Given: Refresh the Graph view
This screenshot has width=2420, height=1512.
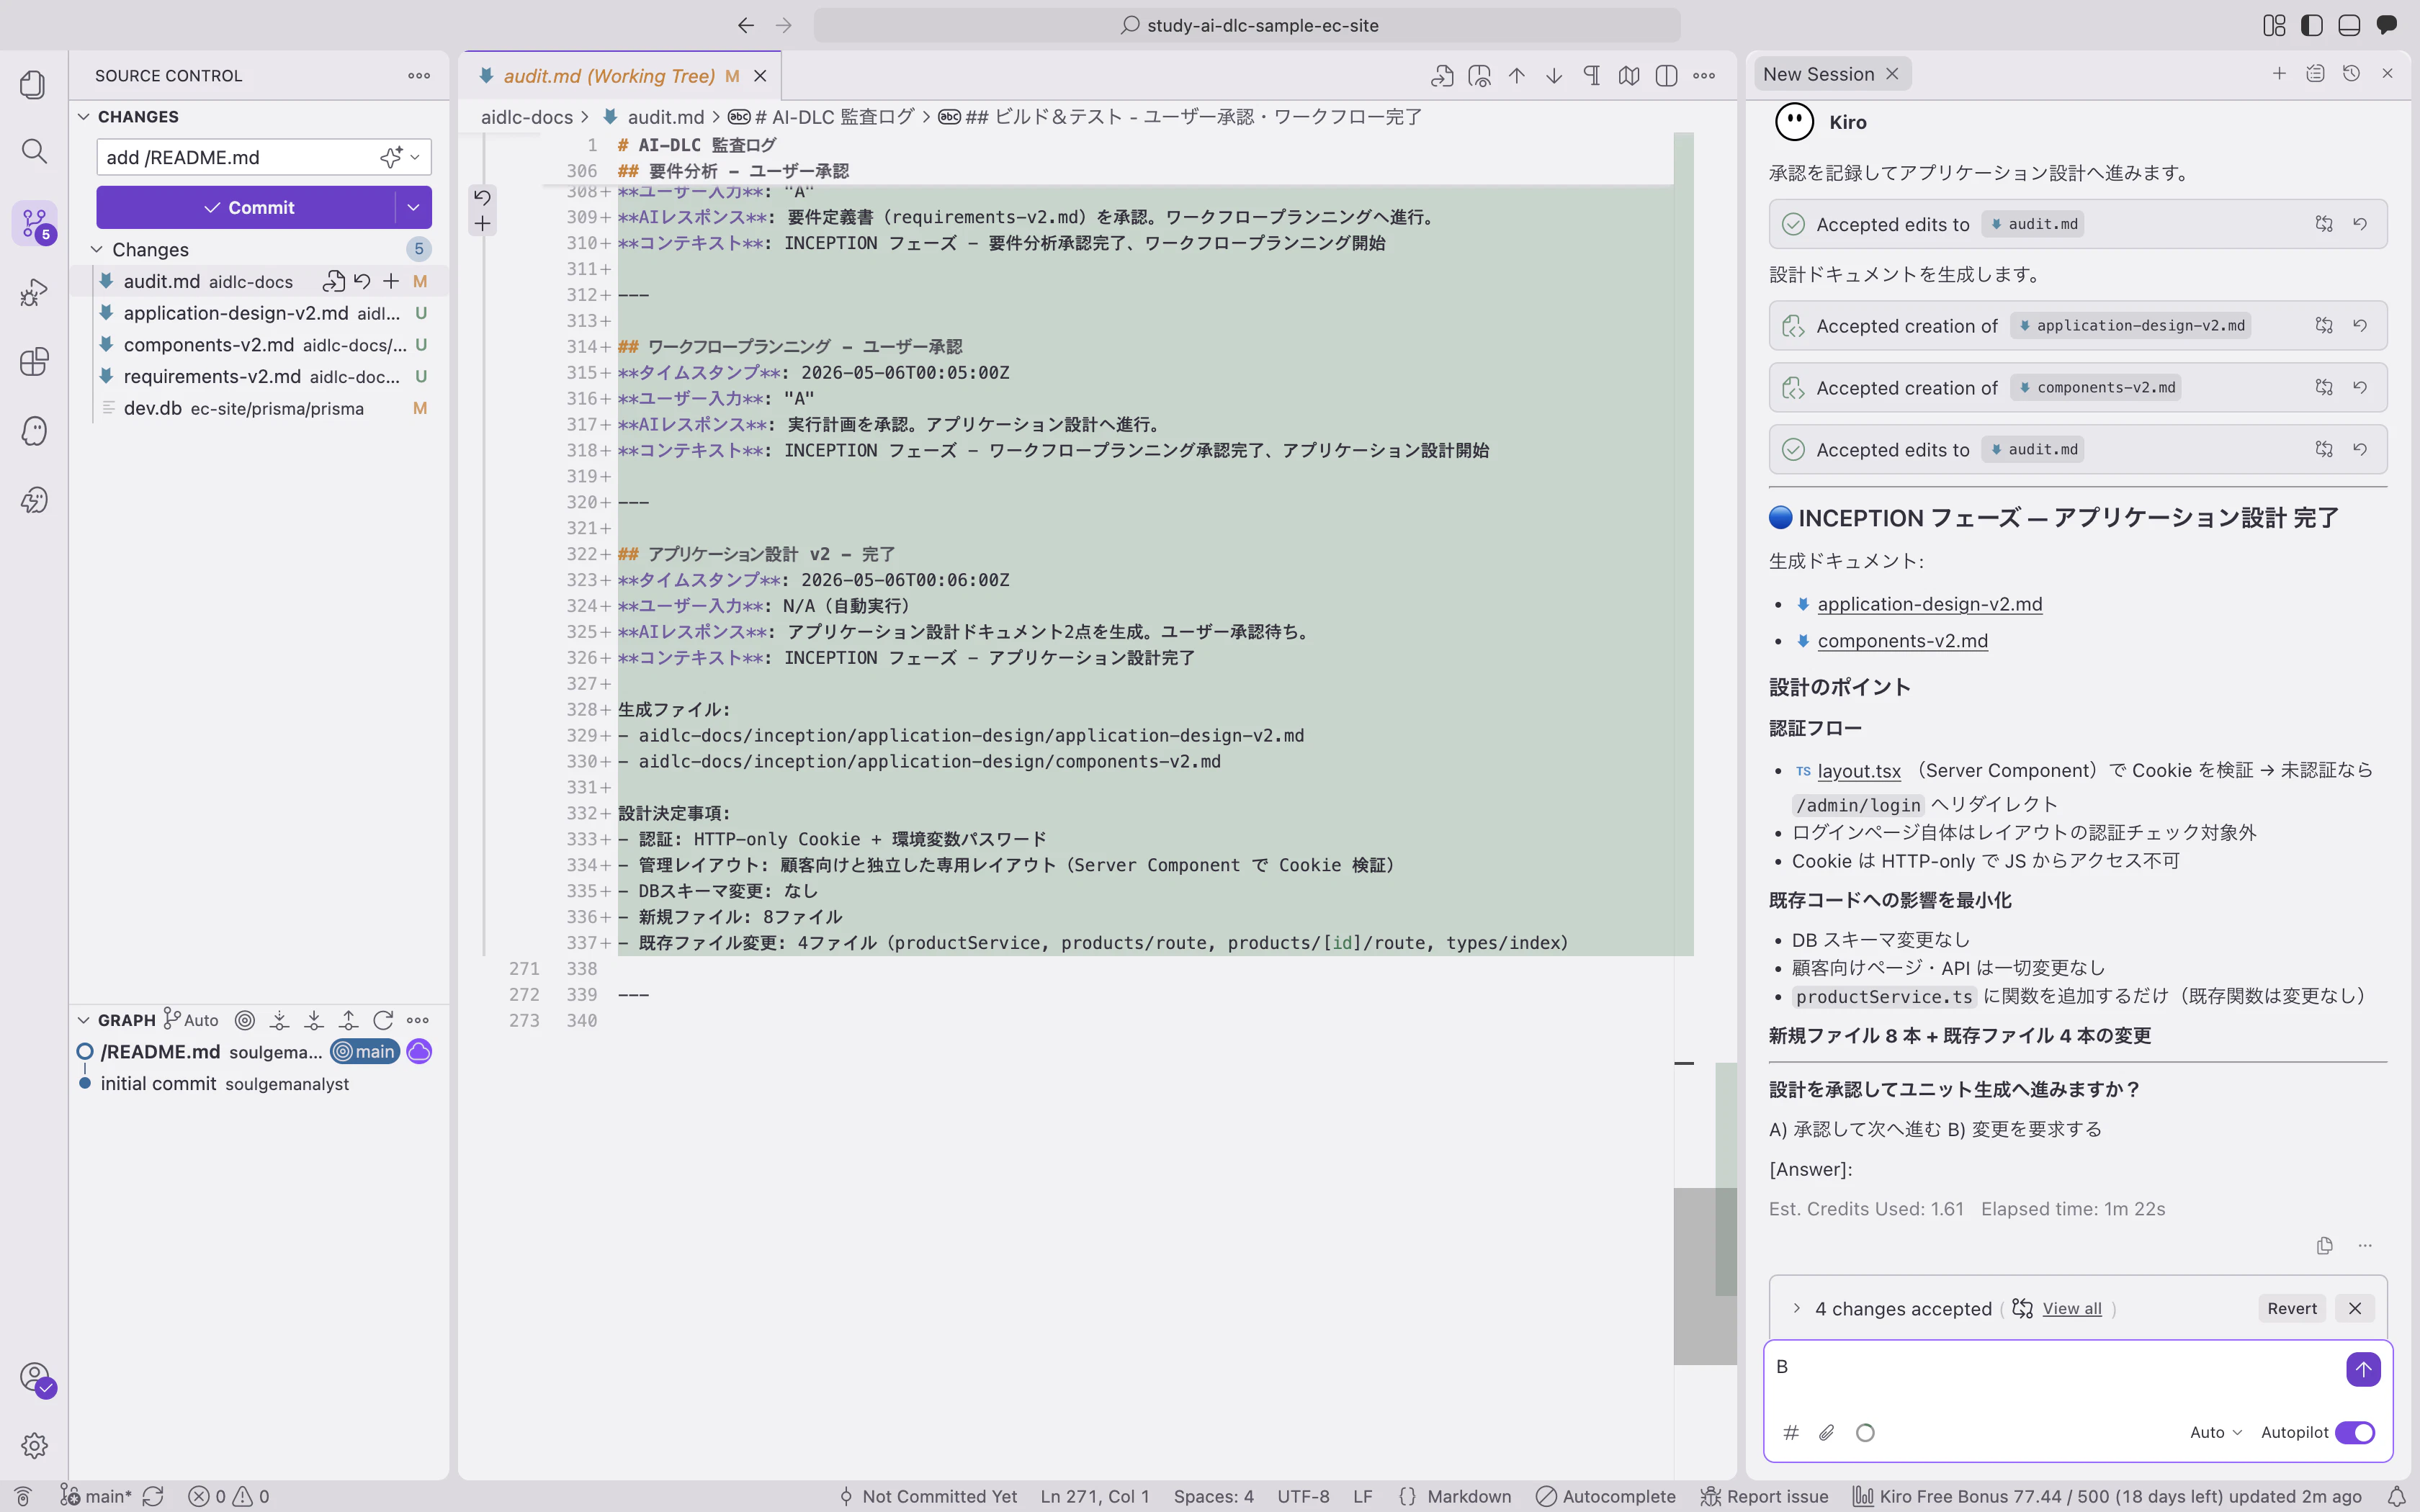Looking at the screenshot, I should pyautogui.click(x=383, y=1020).
